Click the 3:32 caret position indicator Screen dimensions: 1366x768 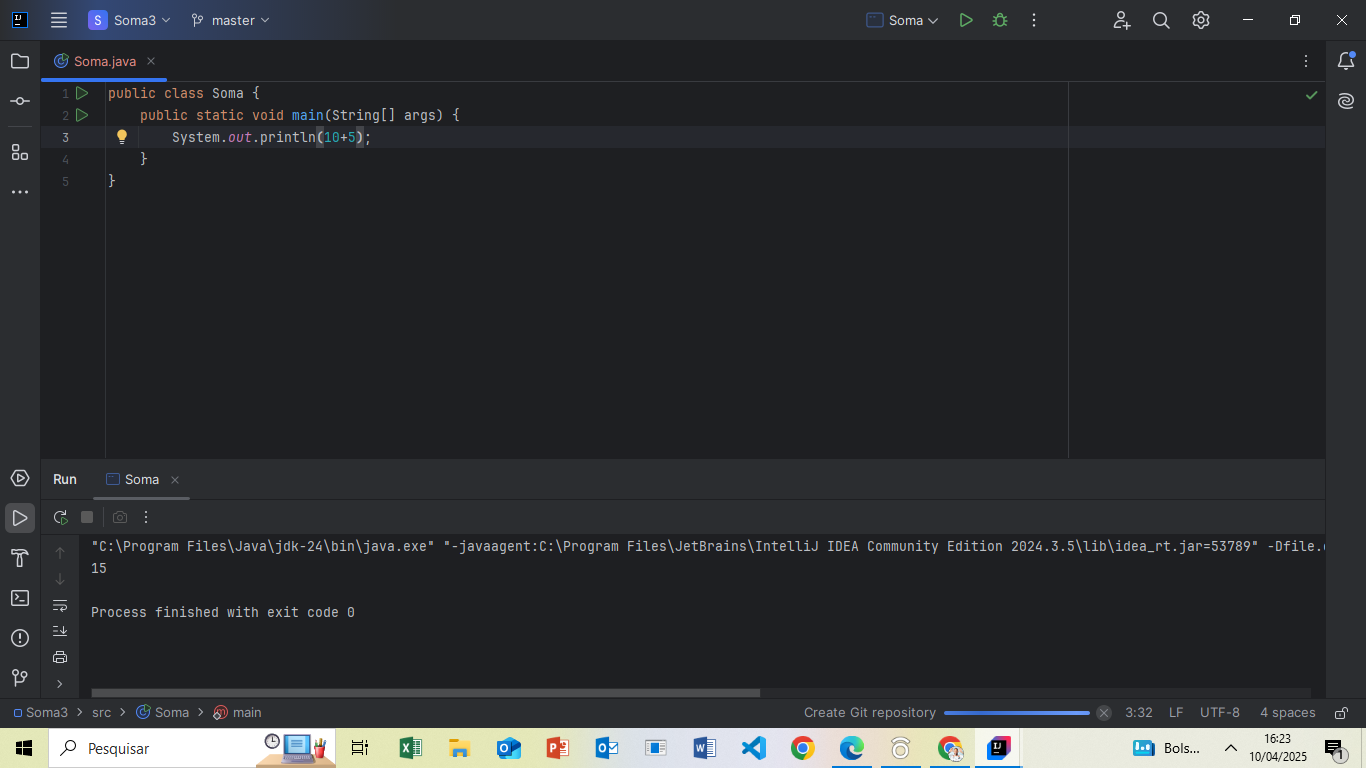click(1139, 713)
